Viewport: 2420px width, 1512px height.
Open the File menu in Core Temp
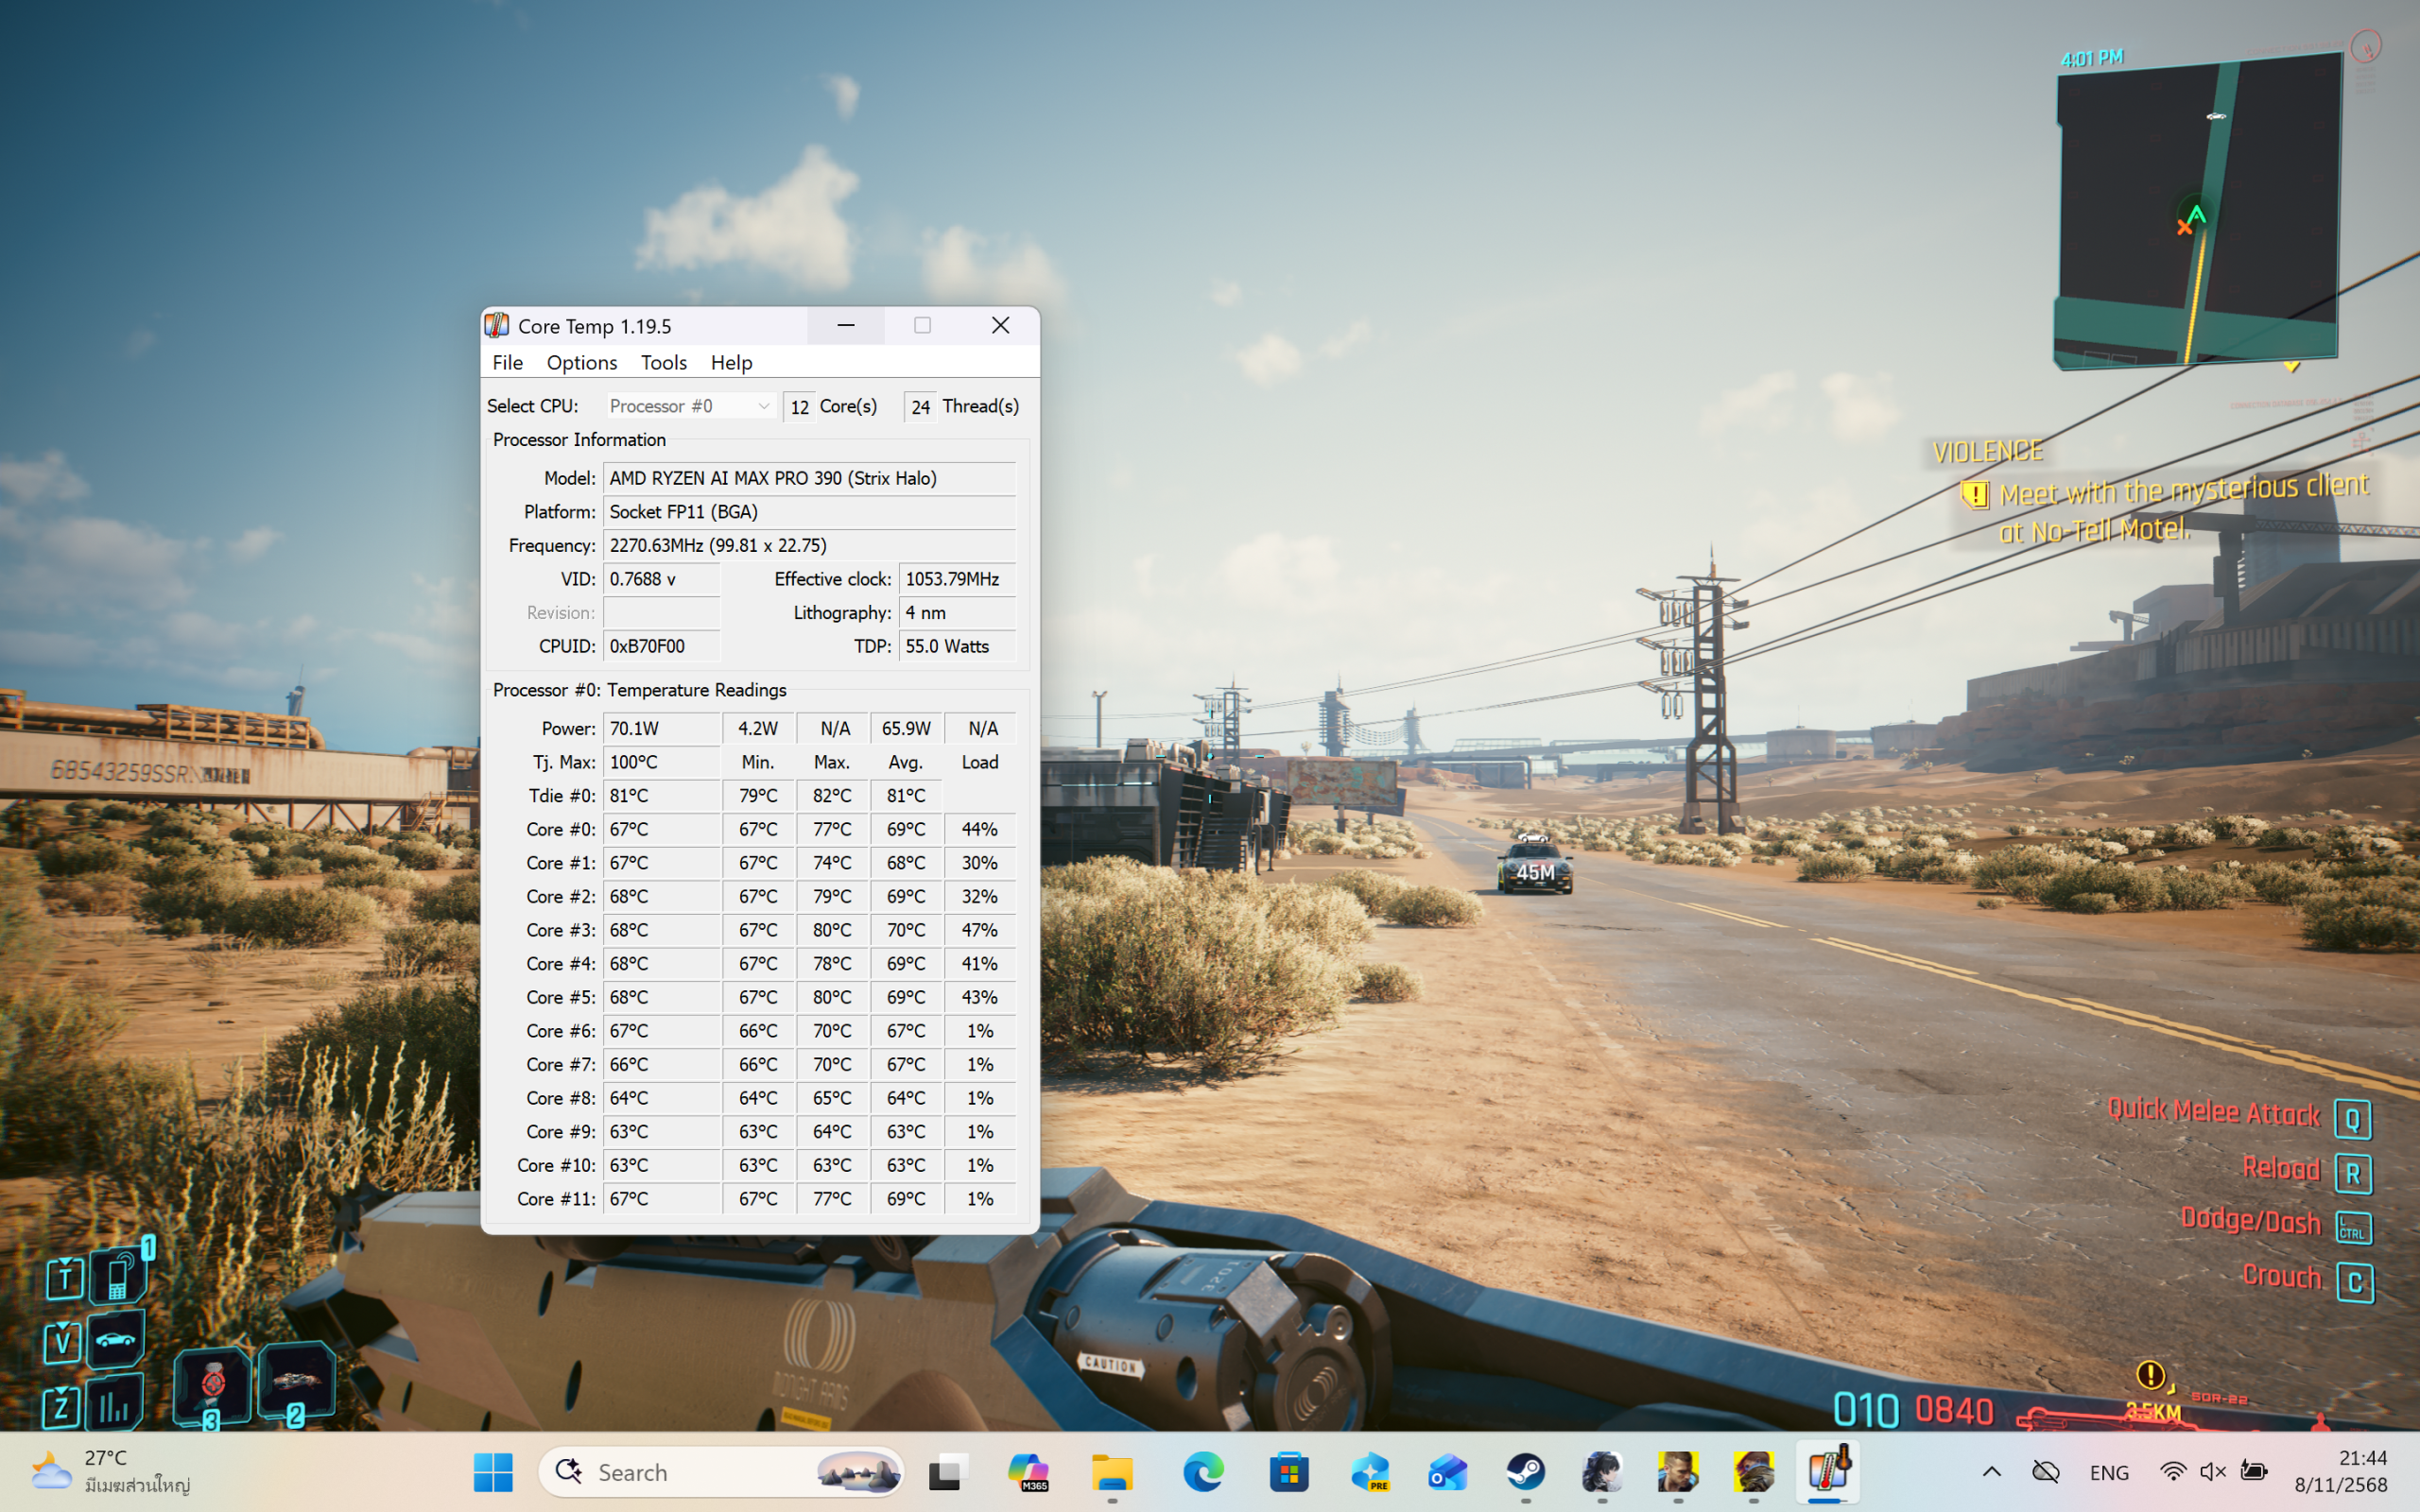point(507,362)
